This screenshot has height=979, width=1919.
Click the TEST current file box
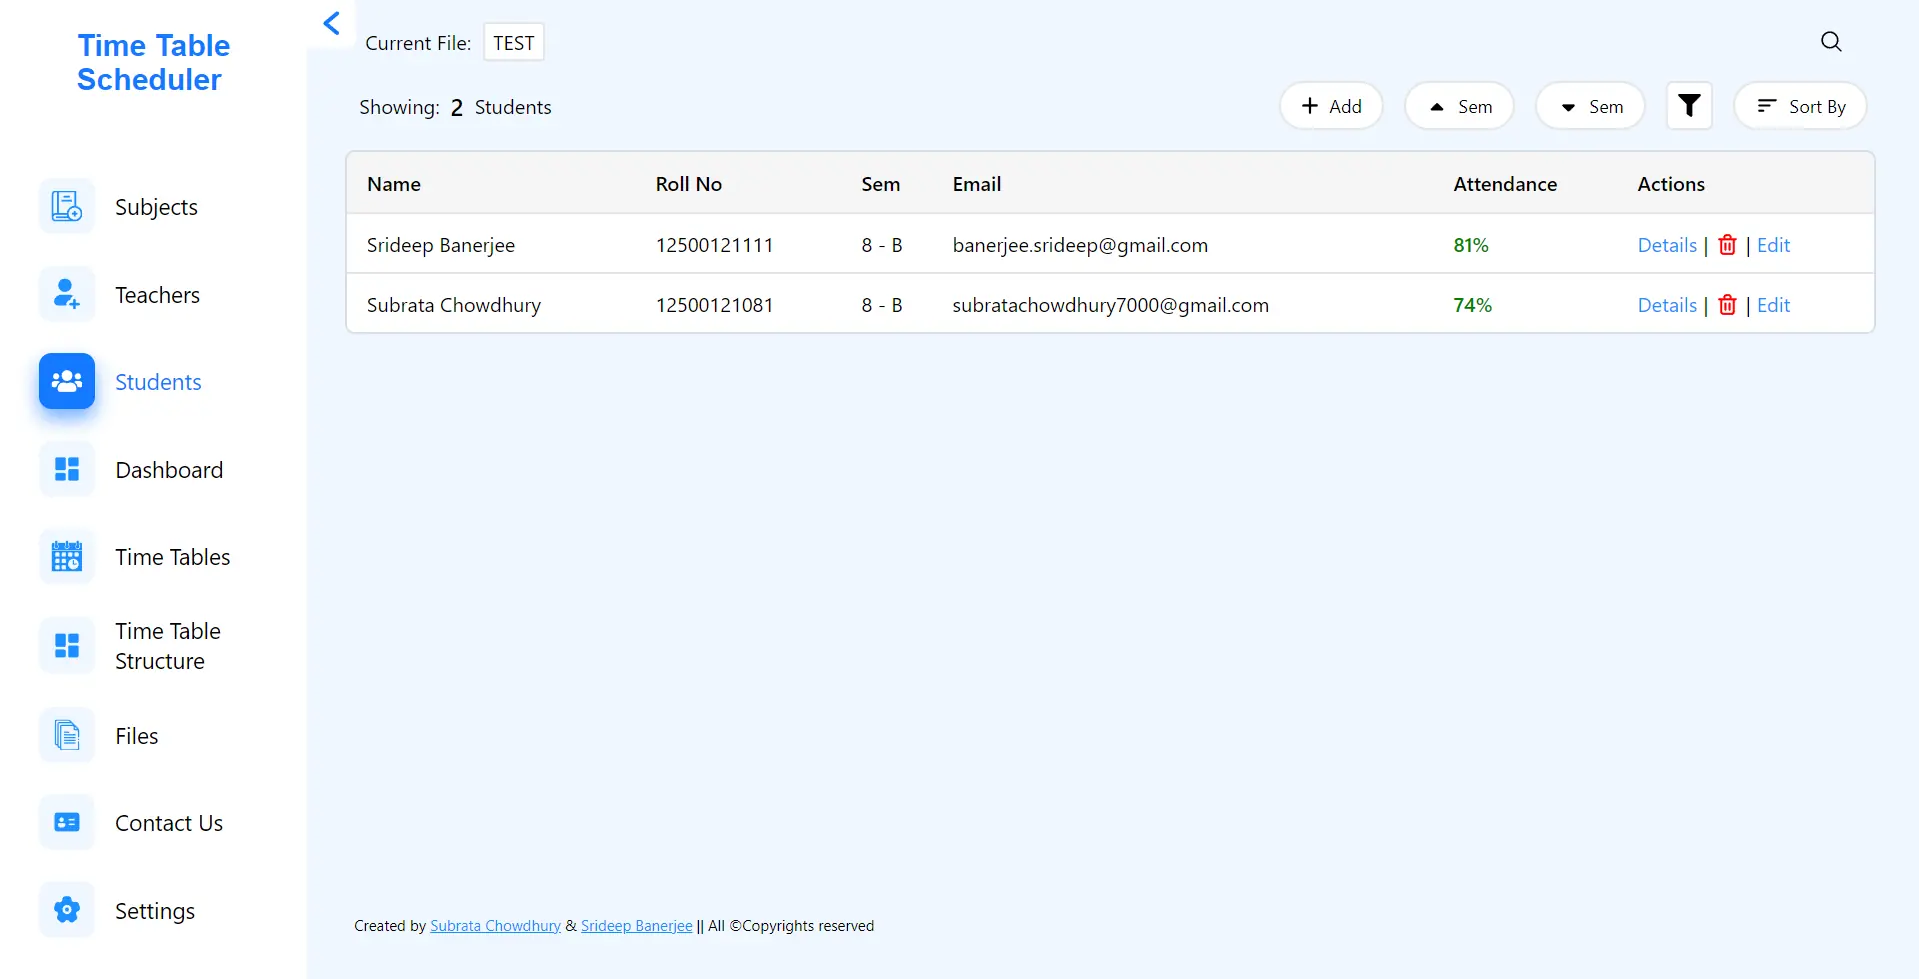(x=514, y=43)
